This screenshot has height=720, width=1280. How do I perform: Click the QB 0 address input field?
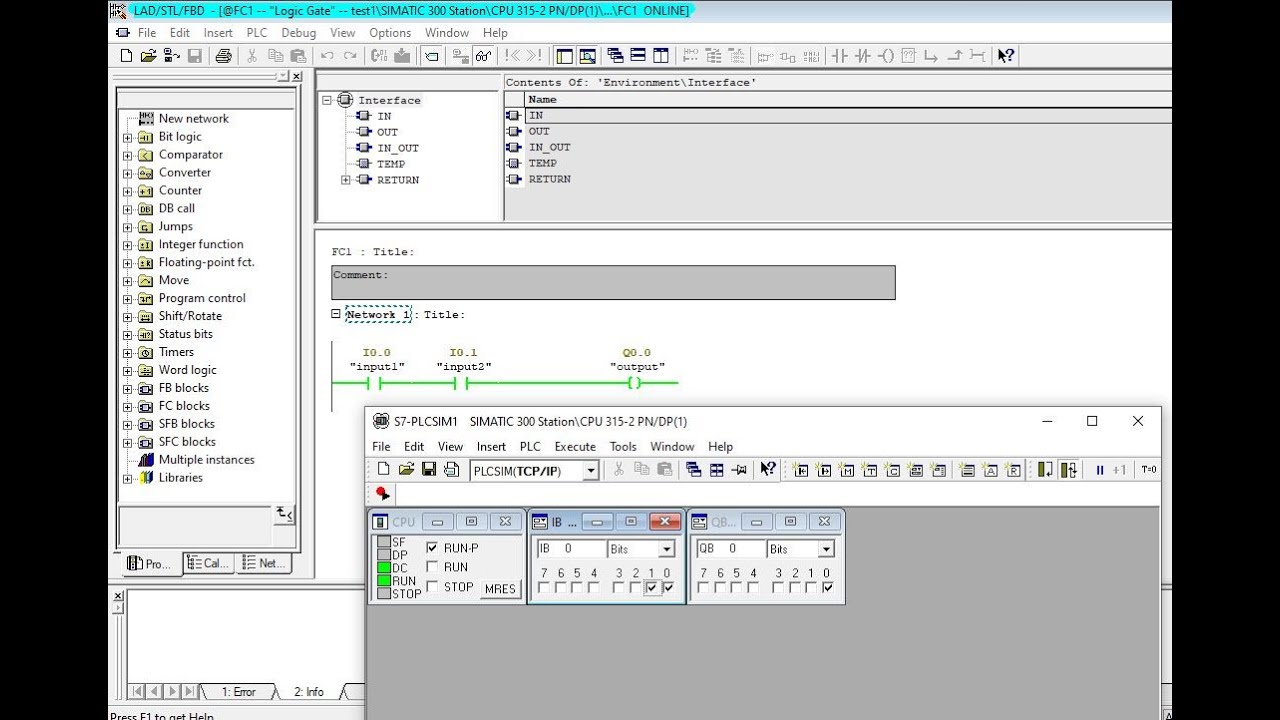coord(731,549)
